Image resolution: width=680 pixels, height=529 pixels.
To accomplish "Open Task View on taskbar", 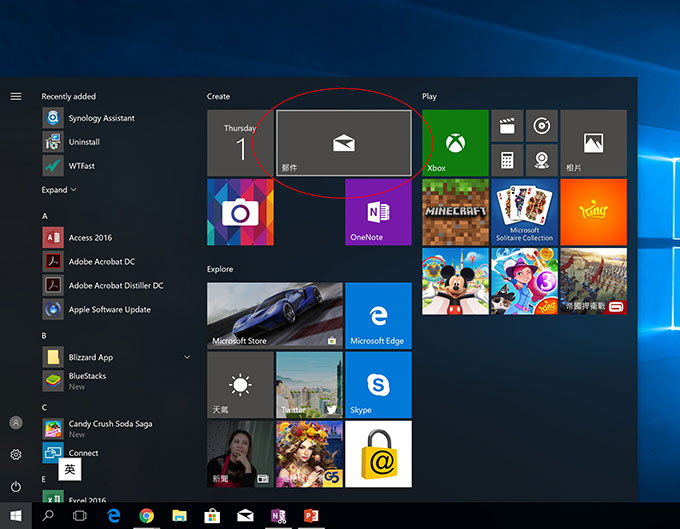I will 80,516.
